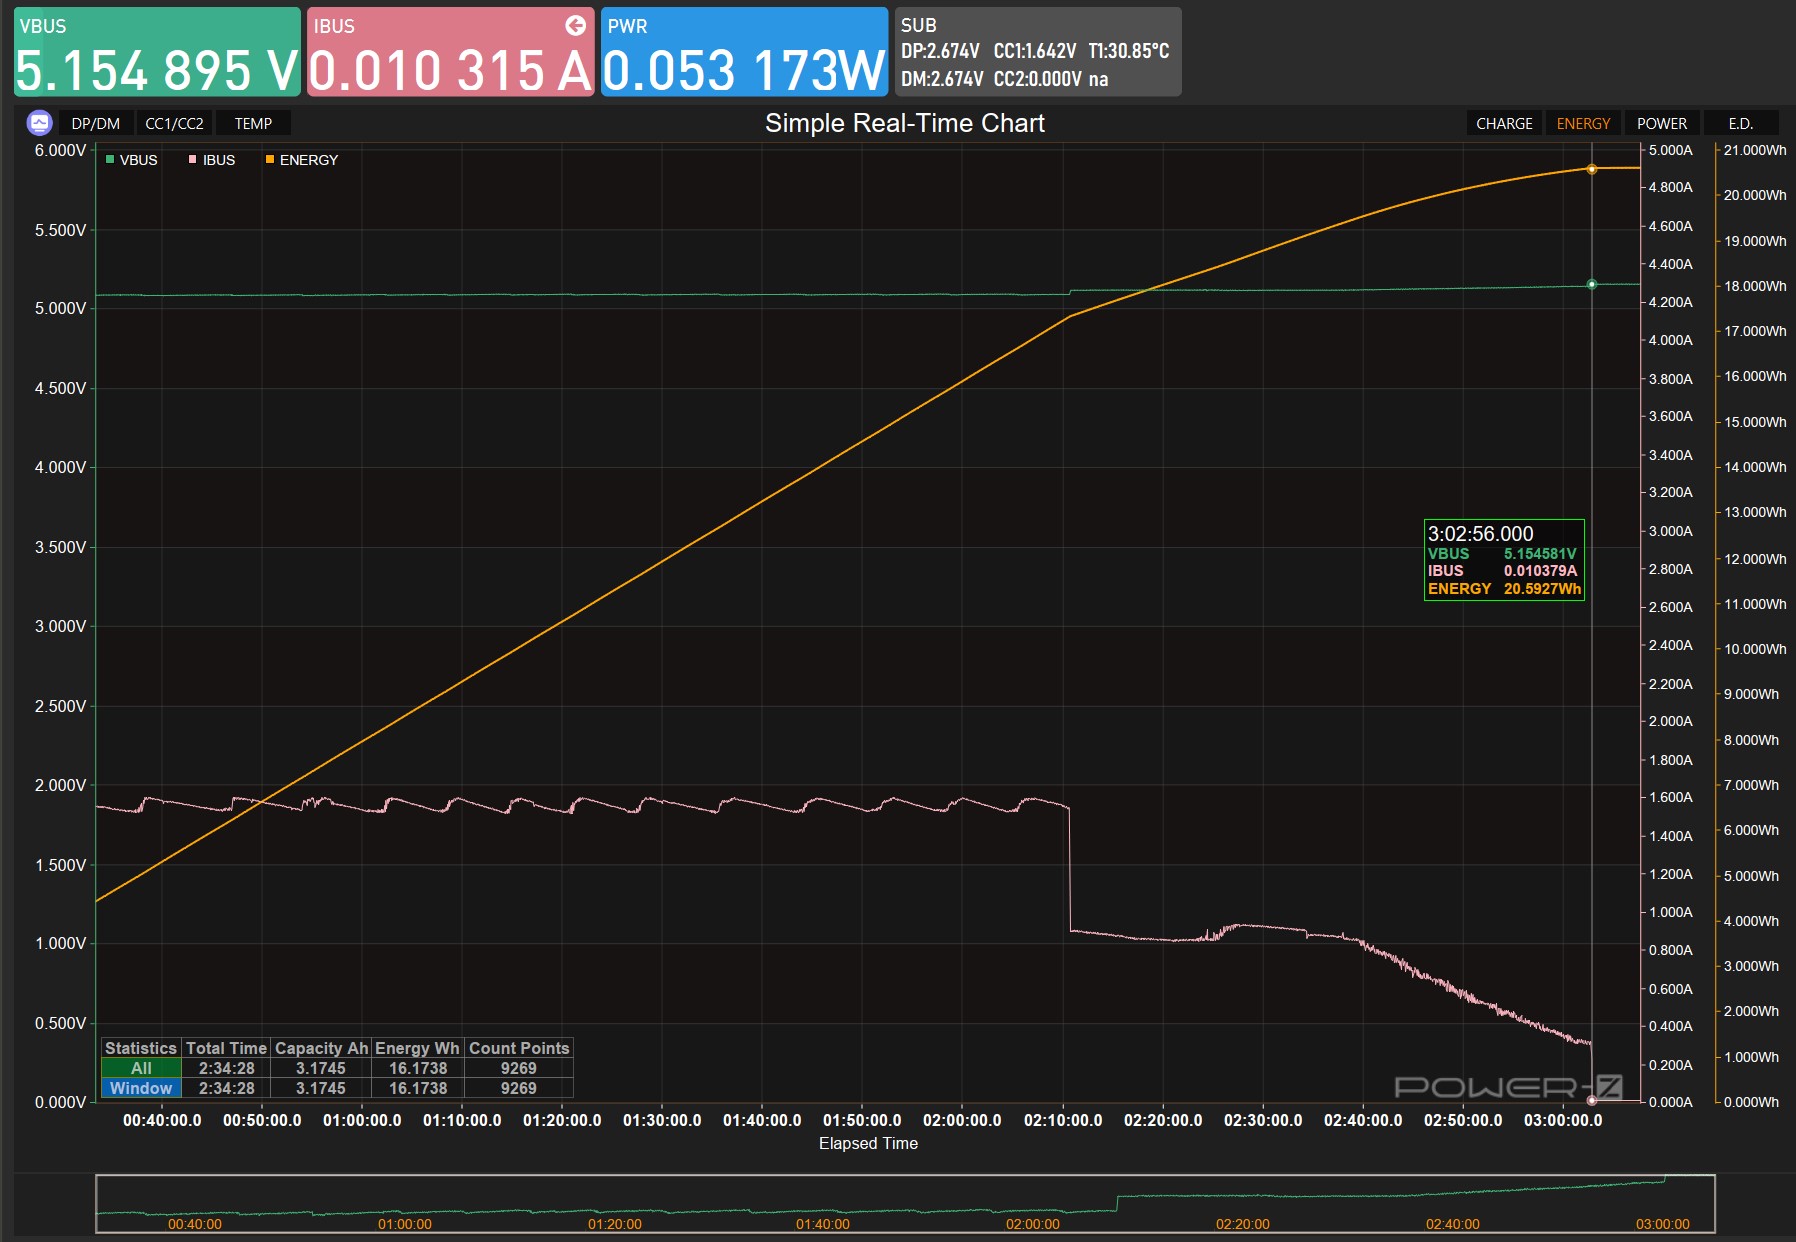This screenshot has width=1796, height=1242.
Task: Click the CC2:0.000V reading in SUB panel
Action: 1037,79
